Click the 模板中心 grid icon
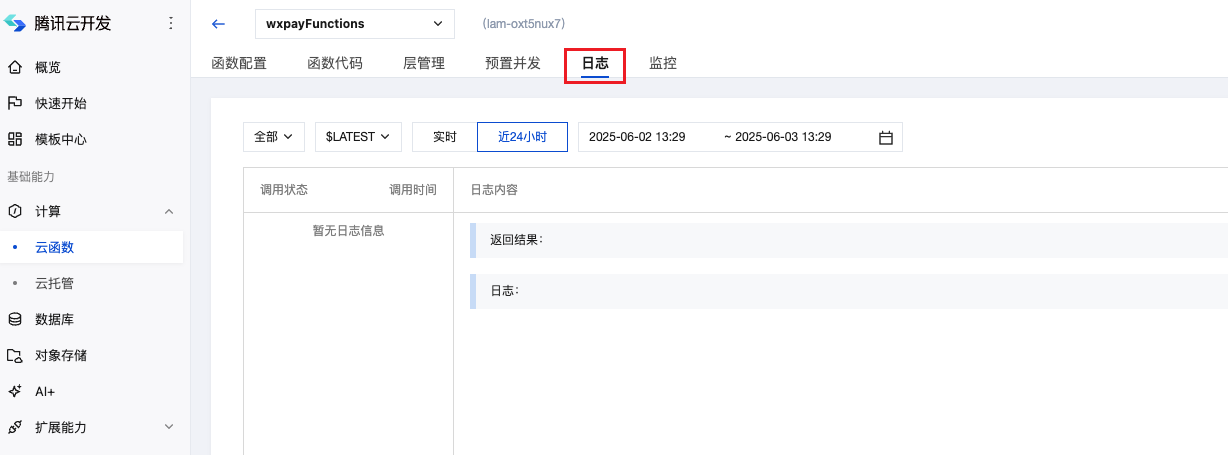 (x=15, y=139)
